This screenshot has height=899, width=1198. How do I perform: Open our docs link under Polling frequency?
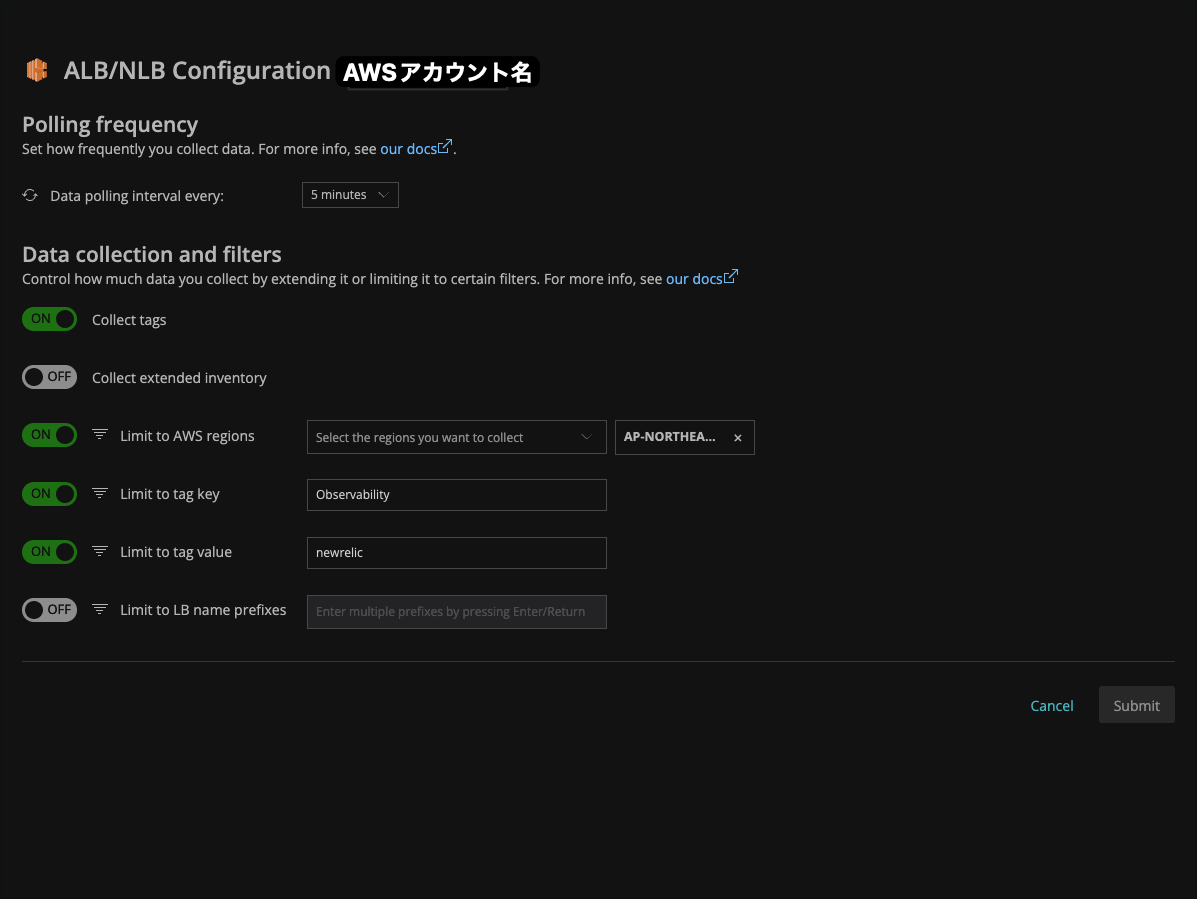point(416,148)
